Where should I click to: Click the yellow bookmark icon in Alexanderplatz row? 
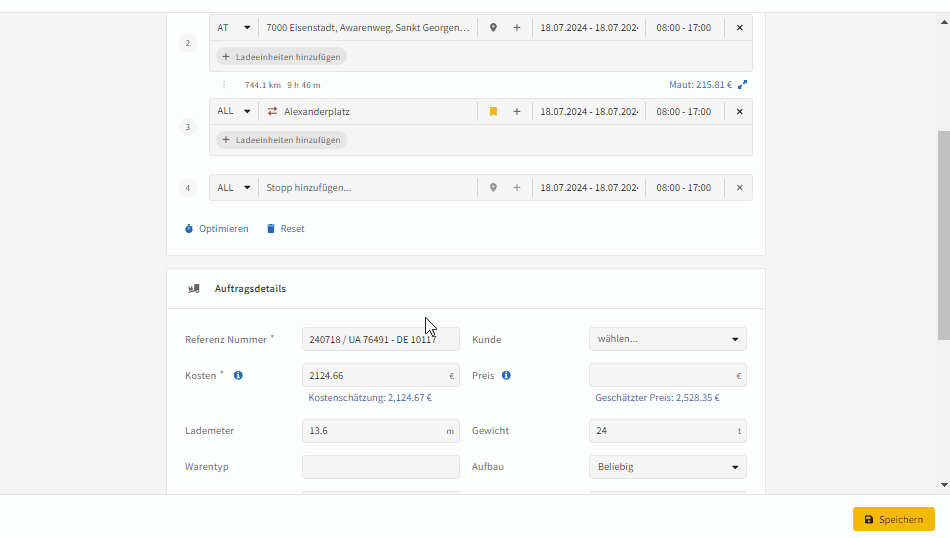[x=493, y=111]
